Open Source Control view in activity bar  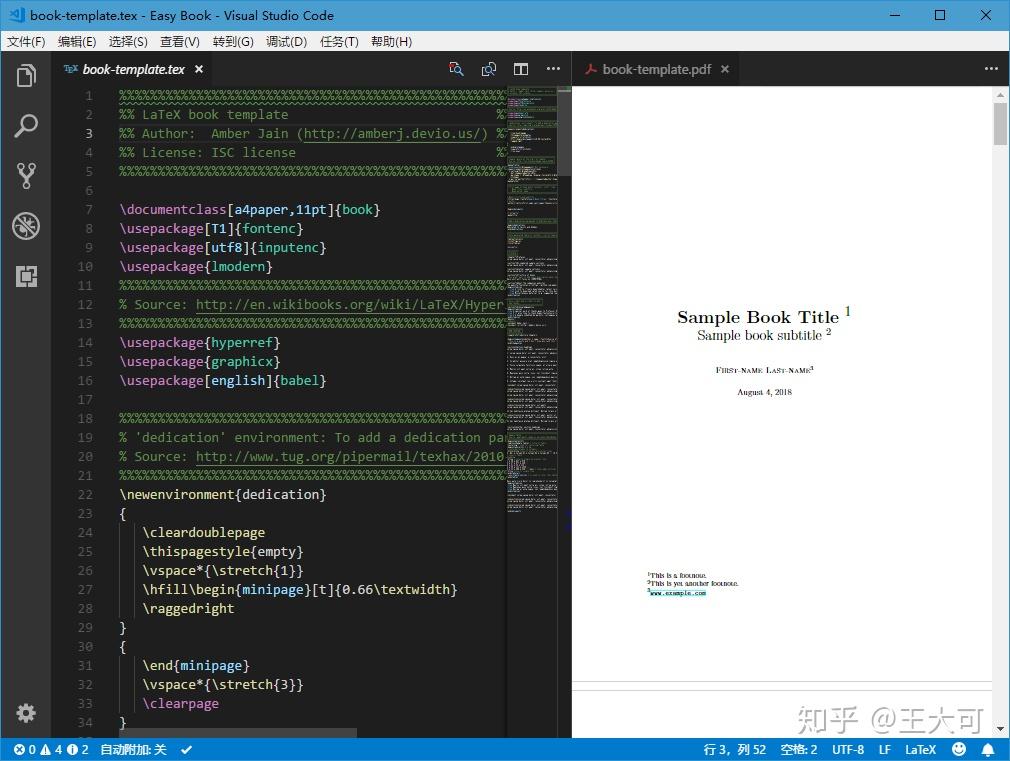[26, 175]
